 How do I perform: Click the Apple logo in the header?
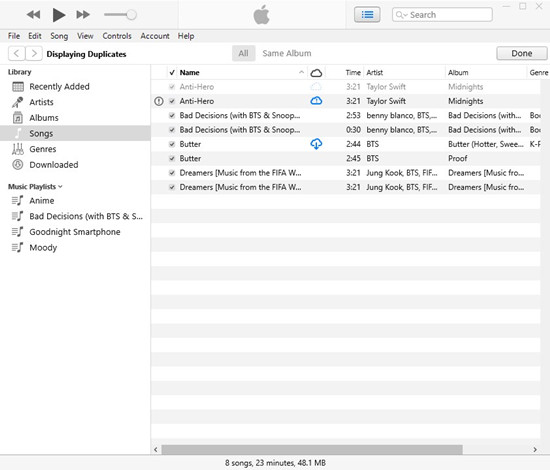261,15
